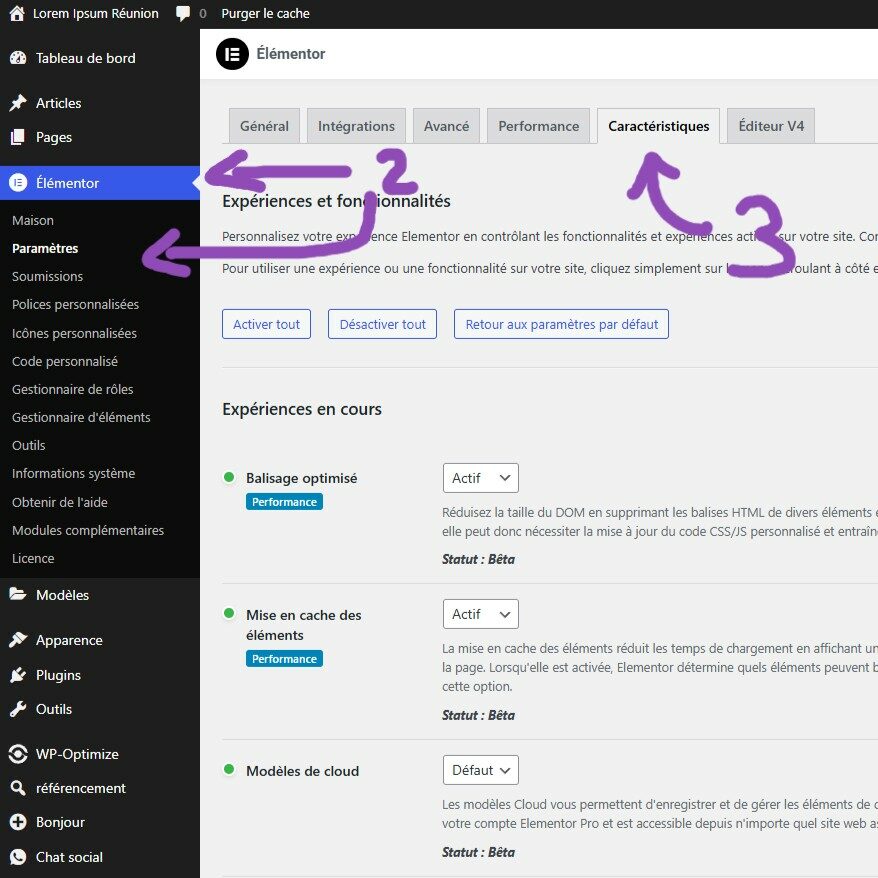
Task: Open Mise en cache des éléments dropdown
Action: point(480,614)
